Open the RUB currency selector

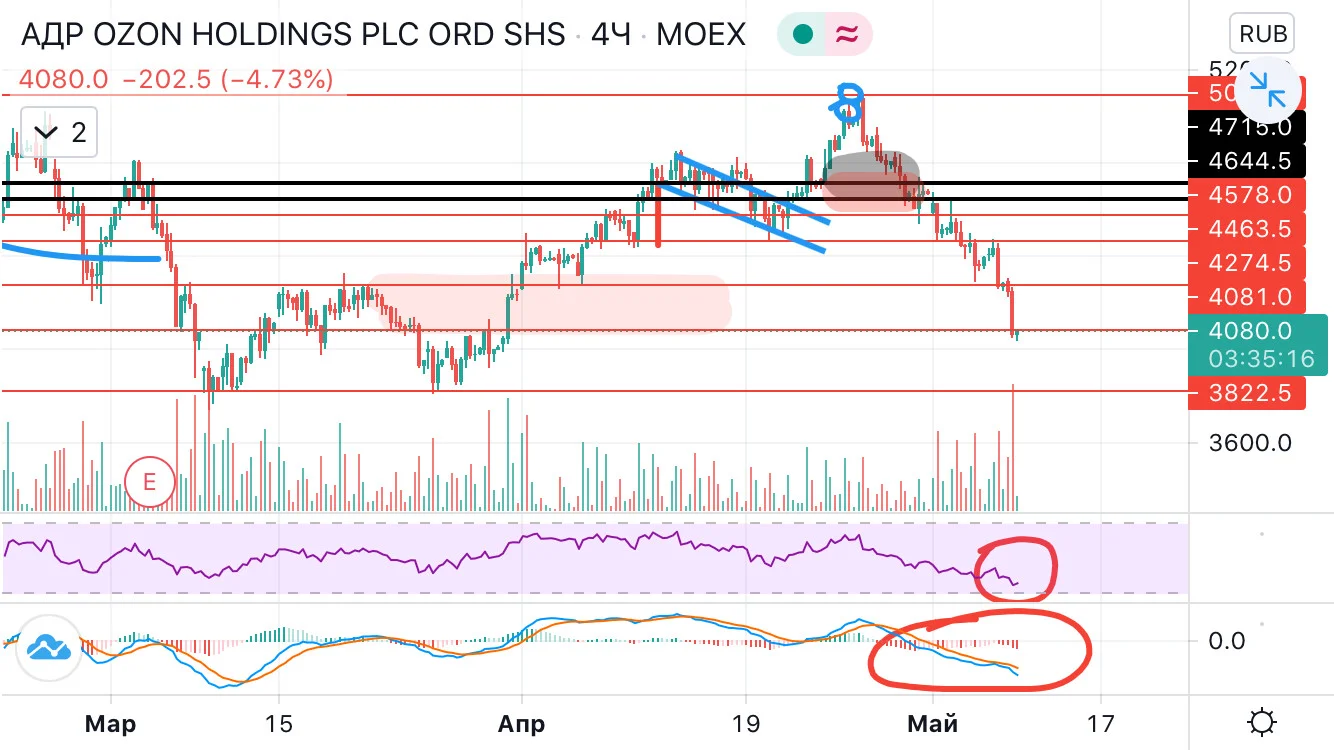coord(1263,34)
